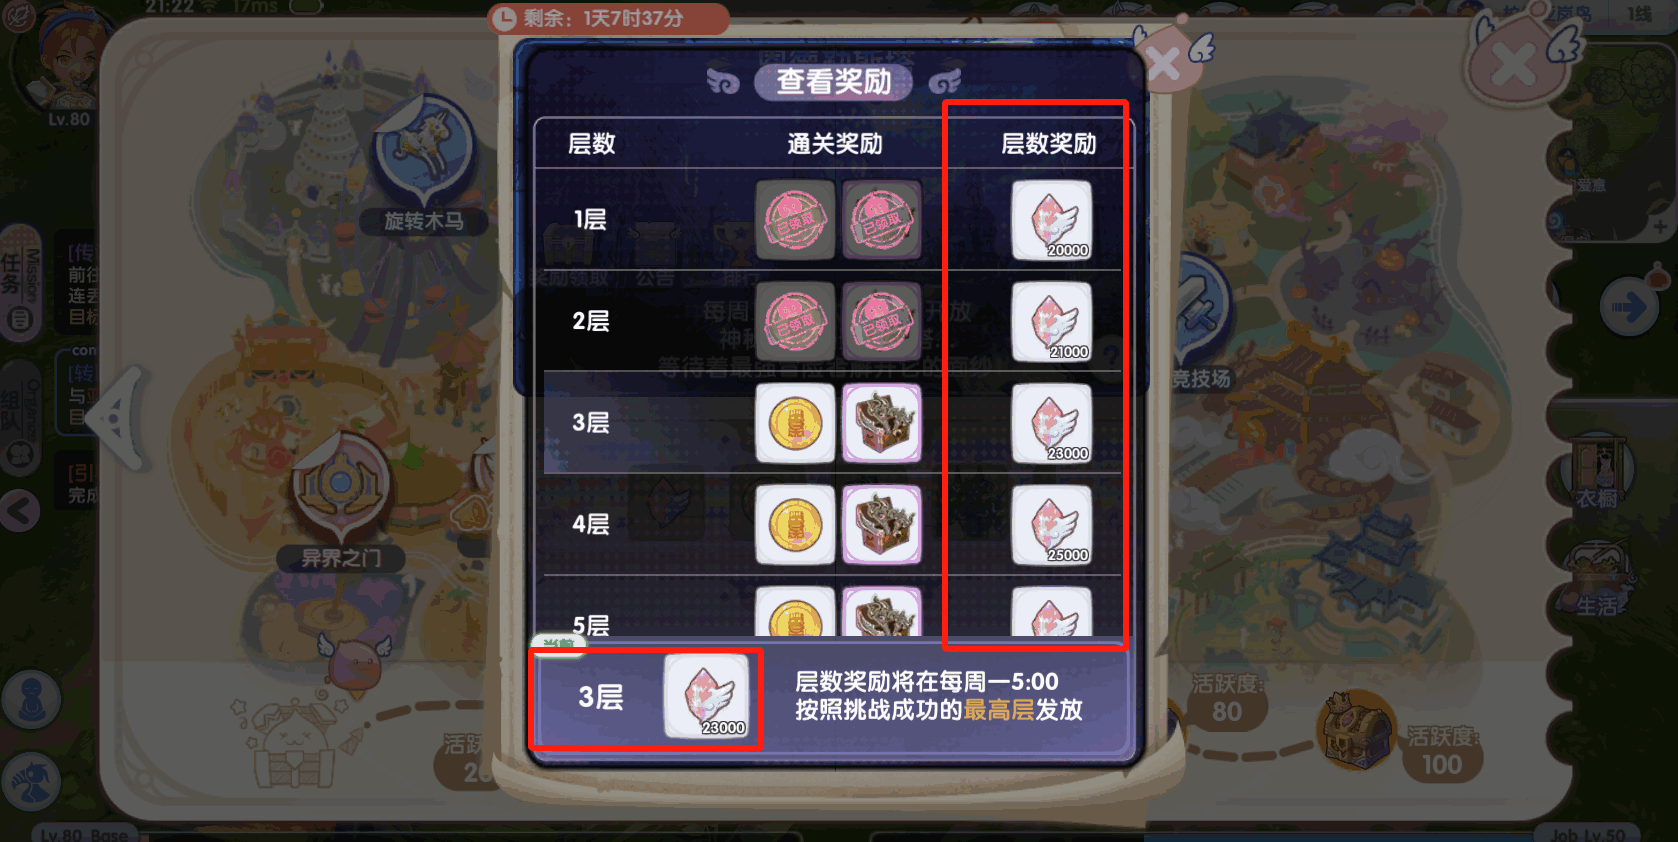
Task: Click the 3层 gold coin clear reward
Action: [x=795, y=423]
